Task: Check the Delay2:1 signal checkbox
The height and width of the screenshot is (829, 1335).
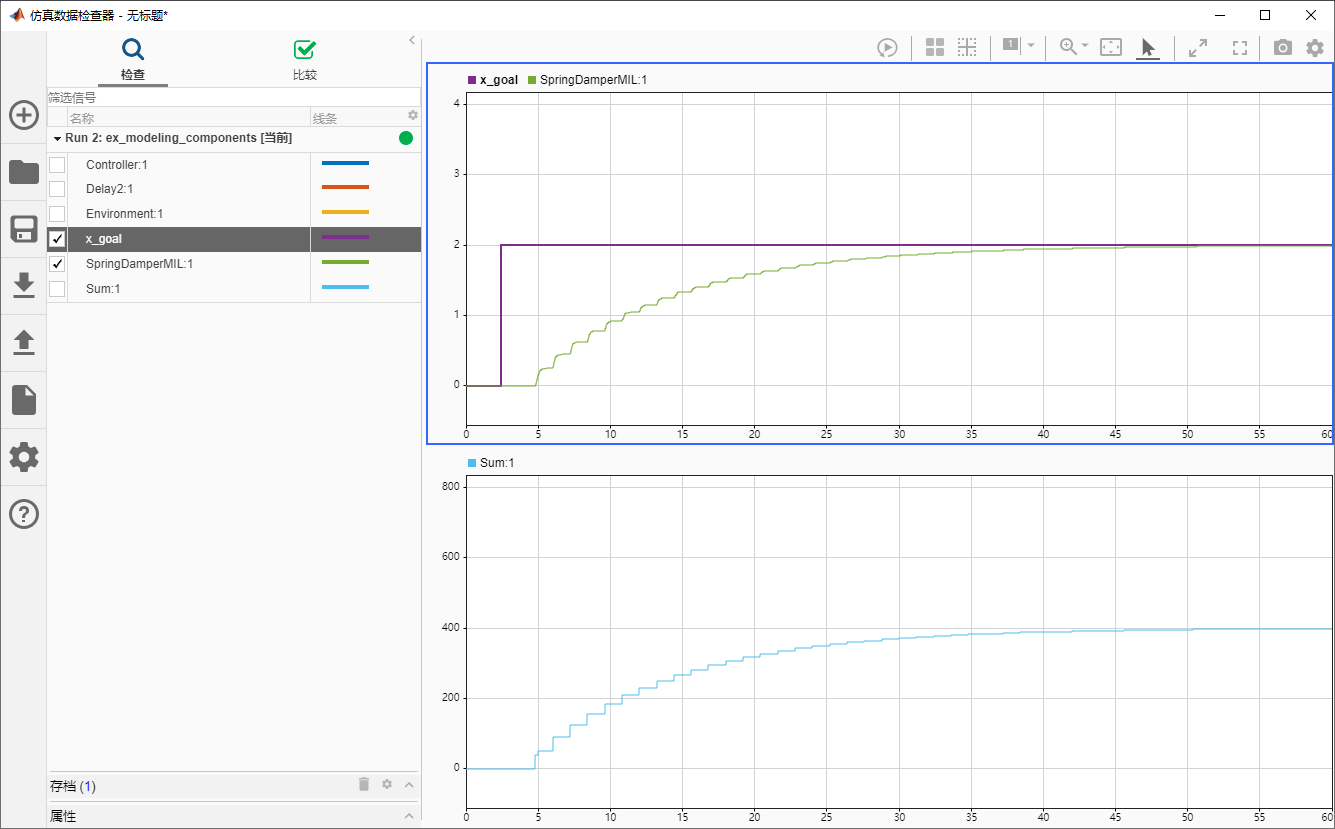Action: (57, 189)
